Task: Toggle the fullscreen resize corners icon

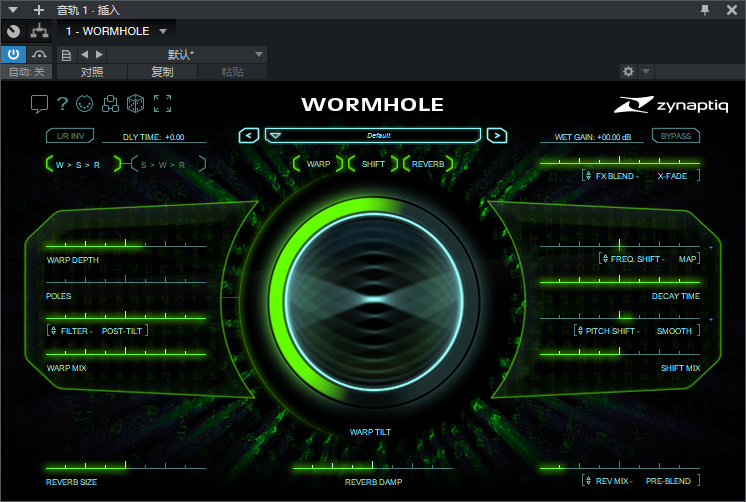Action: 162,103
